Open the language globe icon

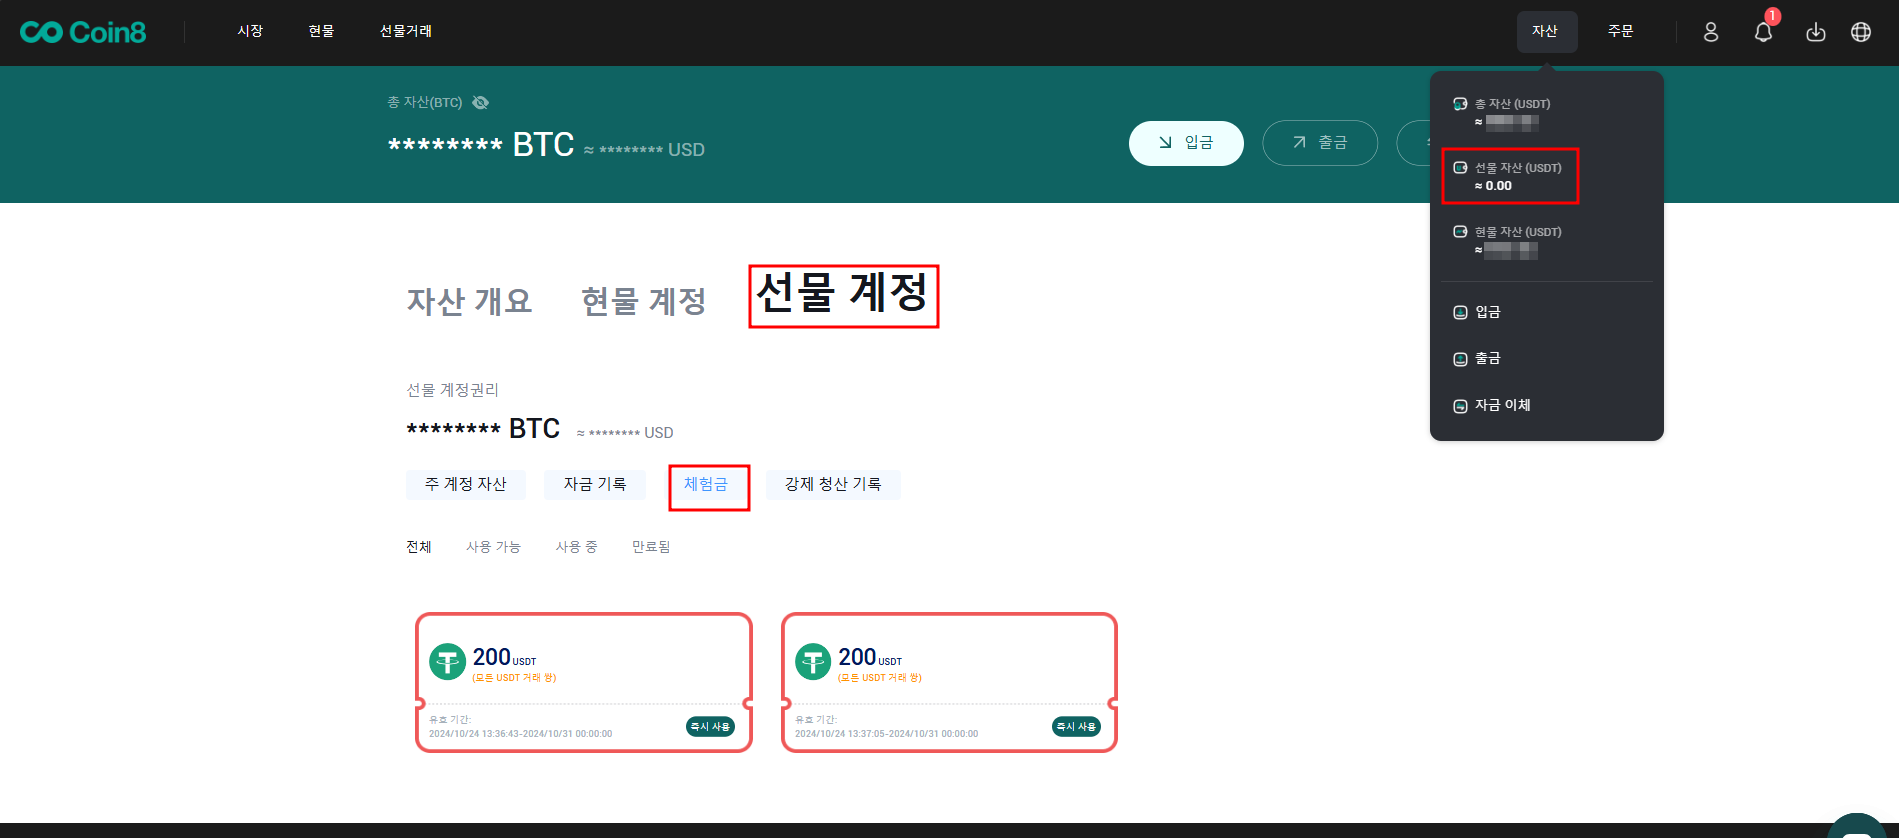1860,32
